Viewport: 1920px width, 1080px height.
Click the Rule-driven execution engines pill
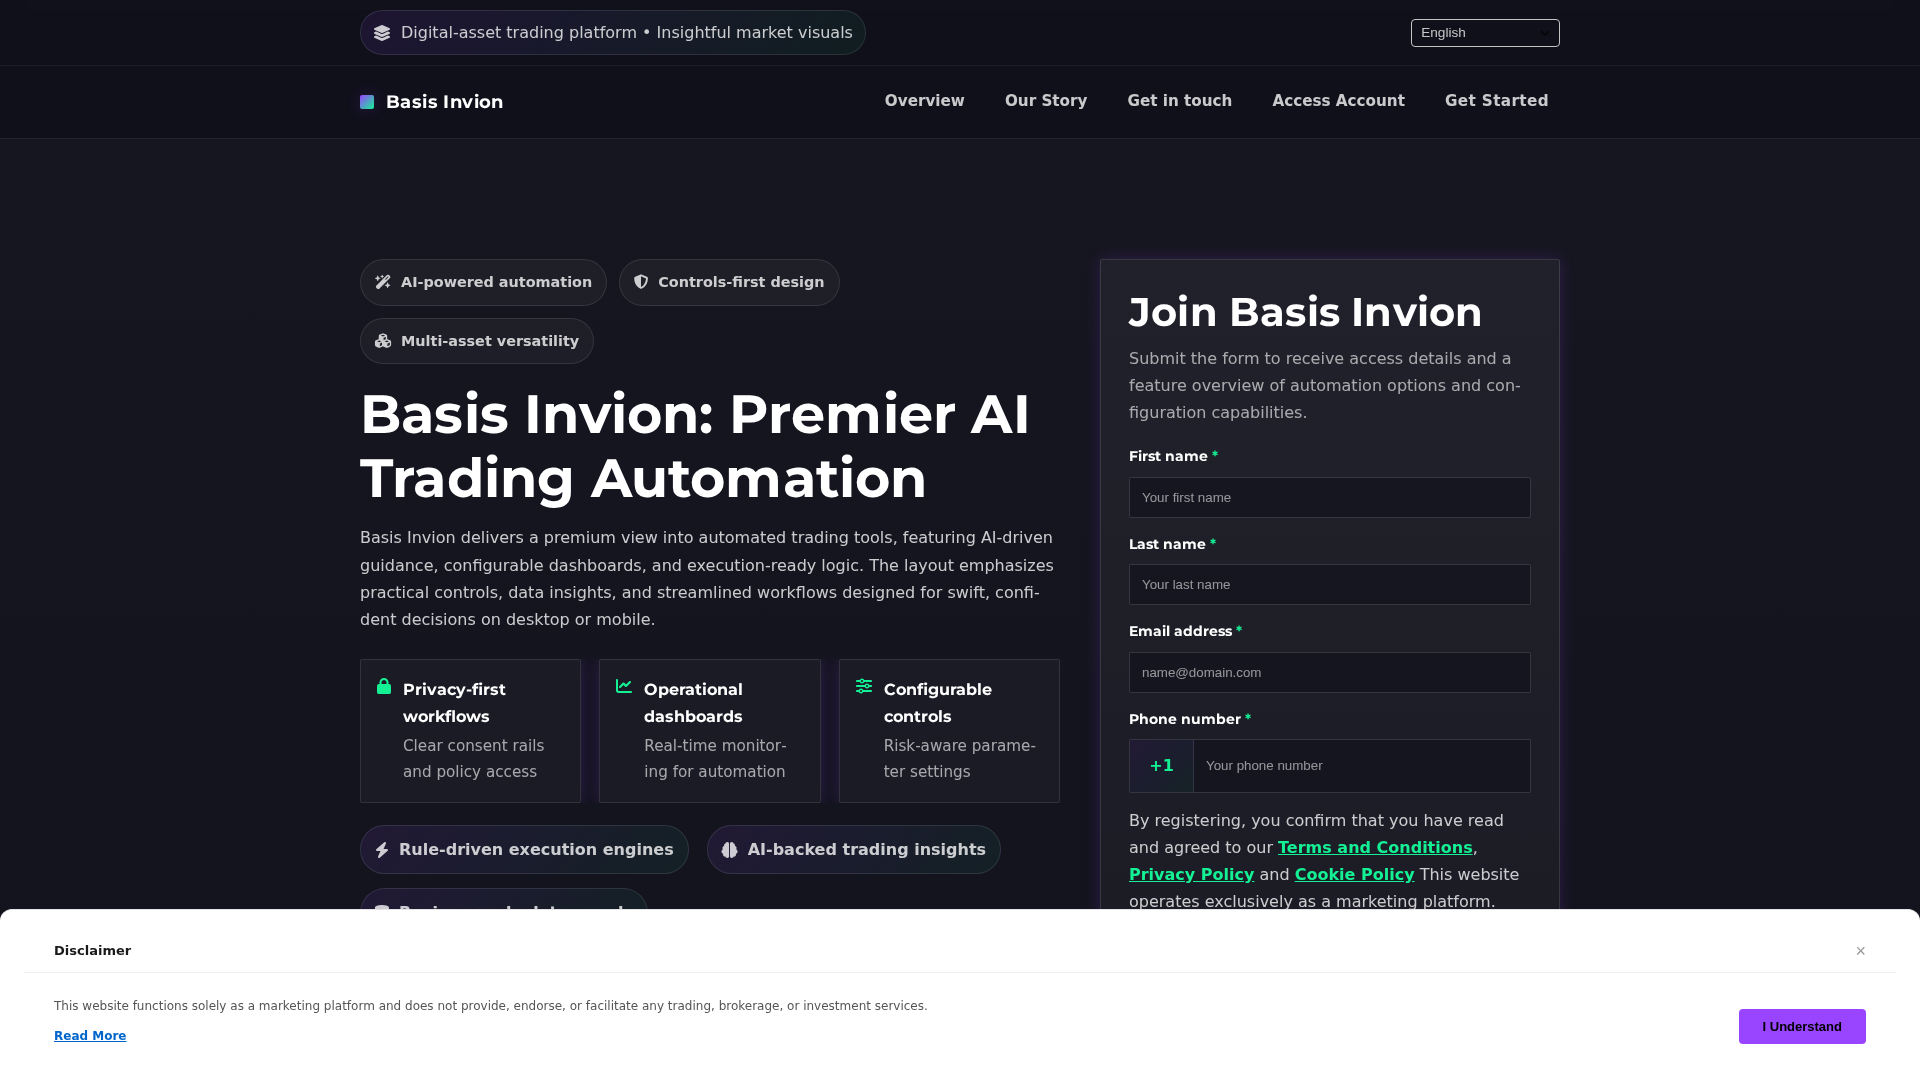click(524, 850)
